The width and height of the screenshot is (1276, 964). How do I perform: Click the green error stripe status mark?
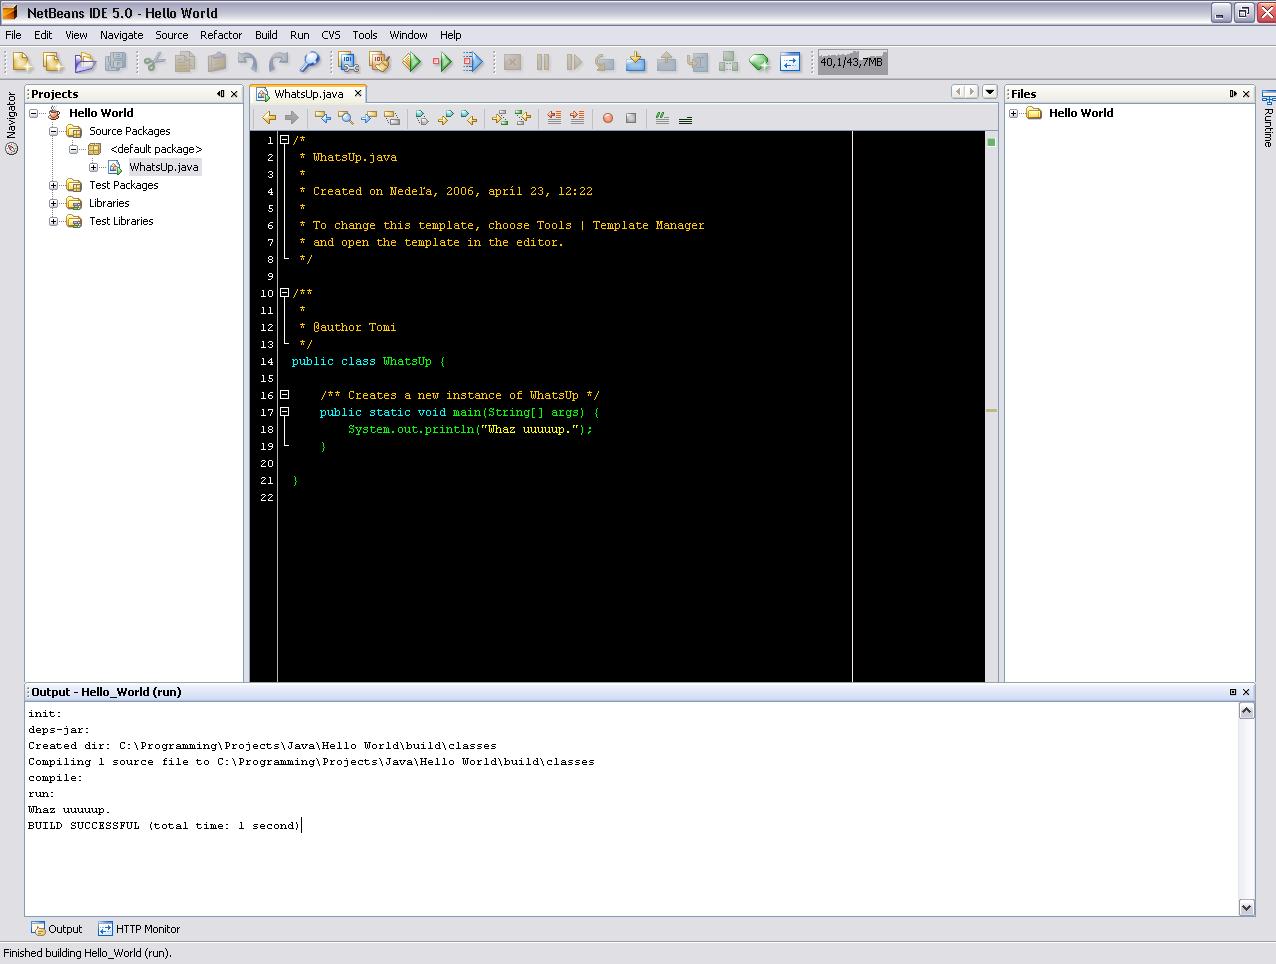pyautogui.click(x=991, y=142)
